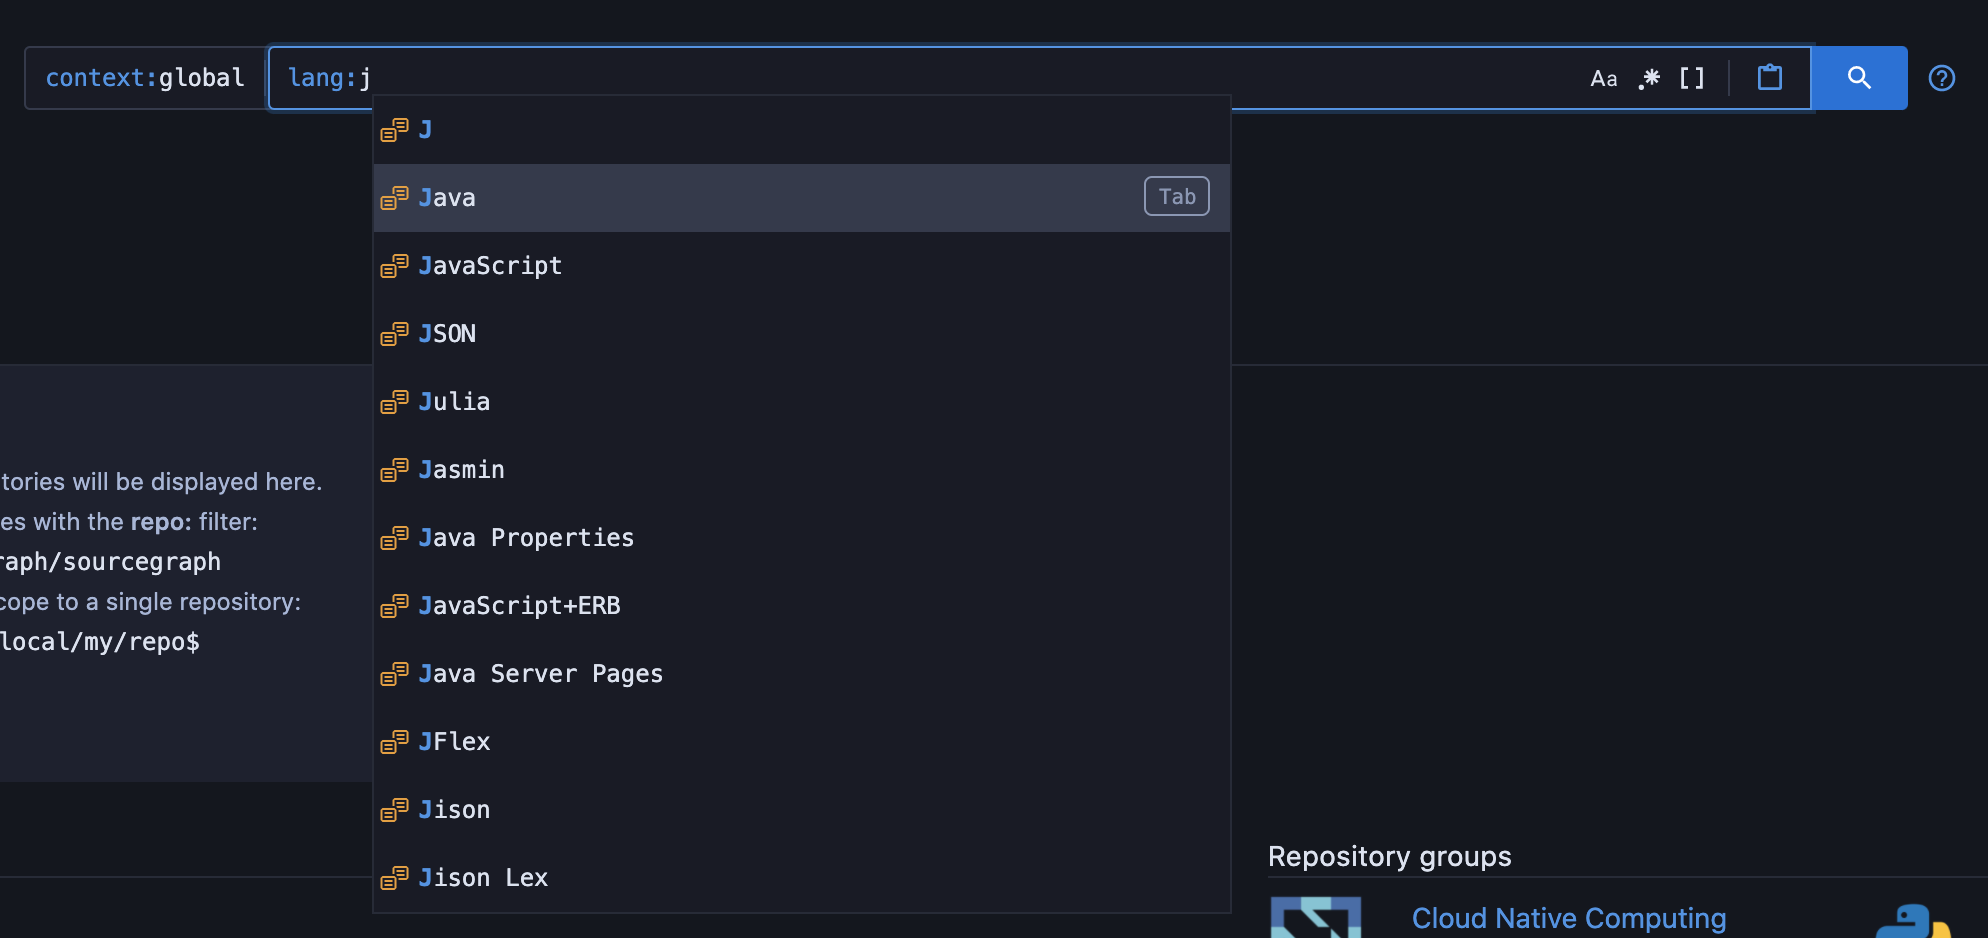Click the Python logo icon
1988x938 pixels.
coord(1914,921)
